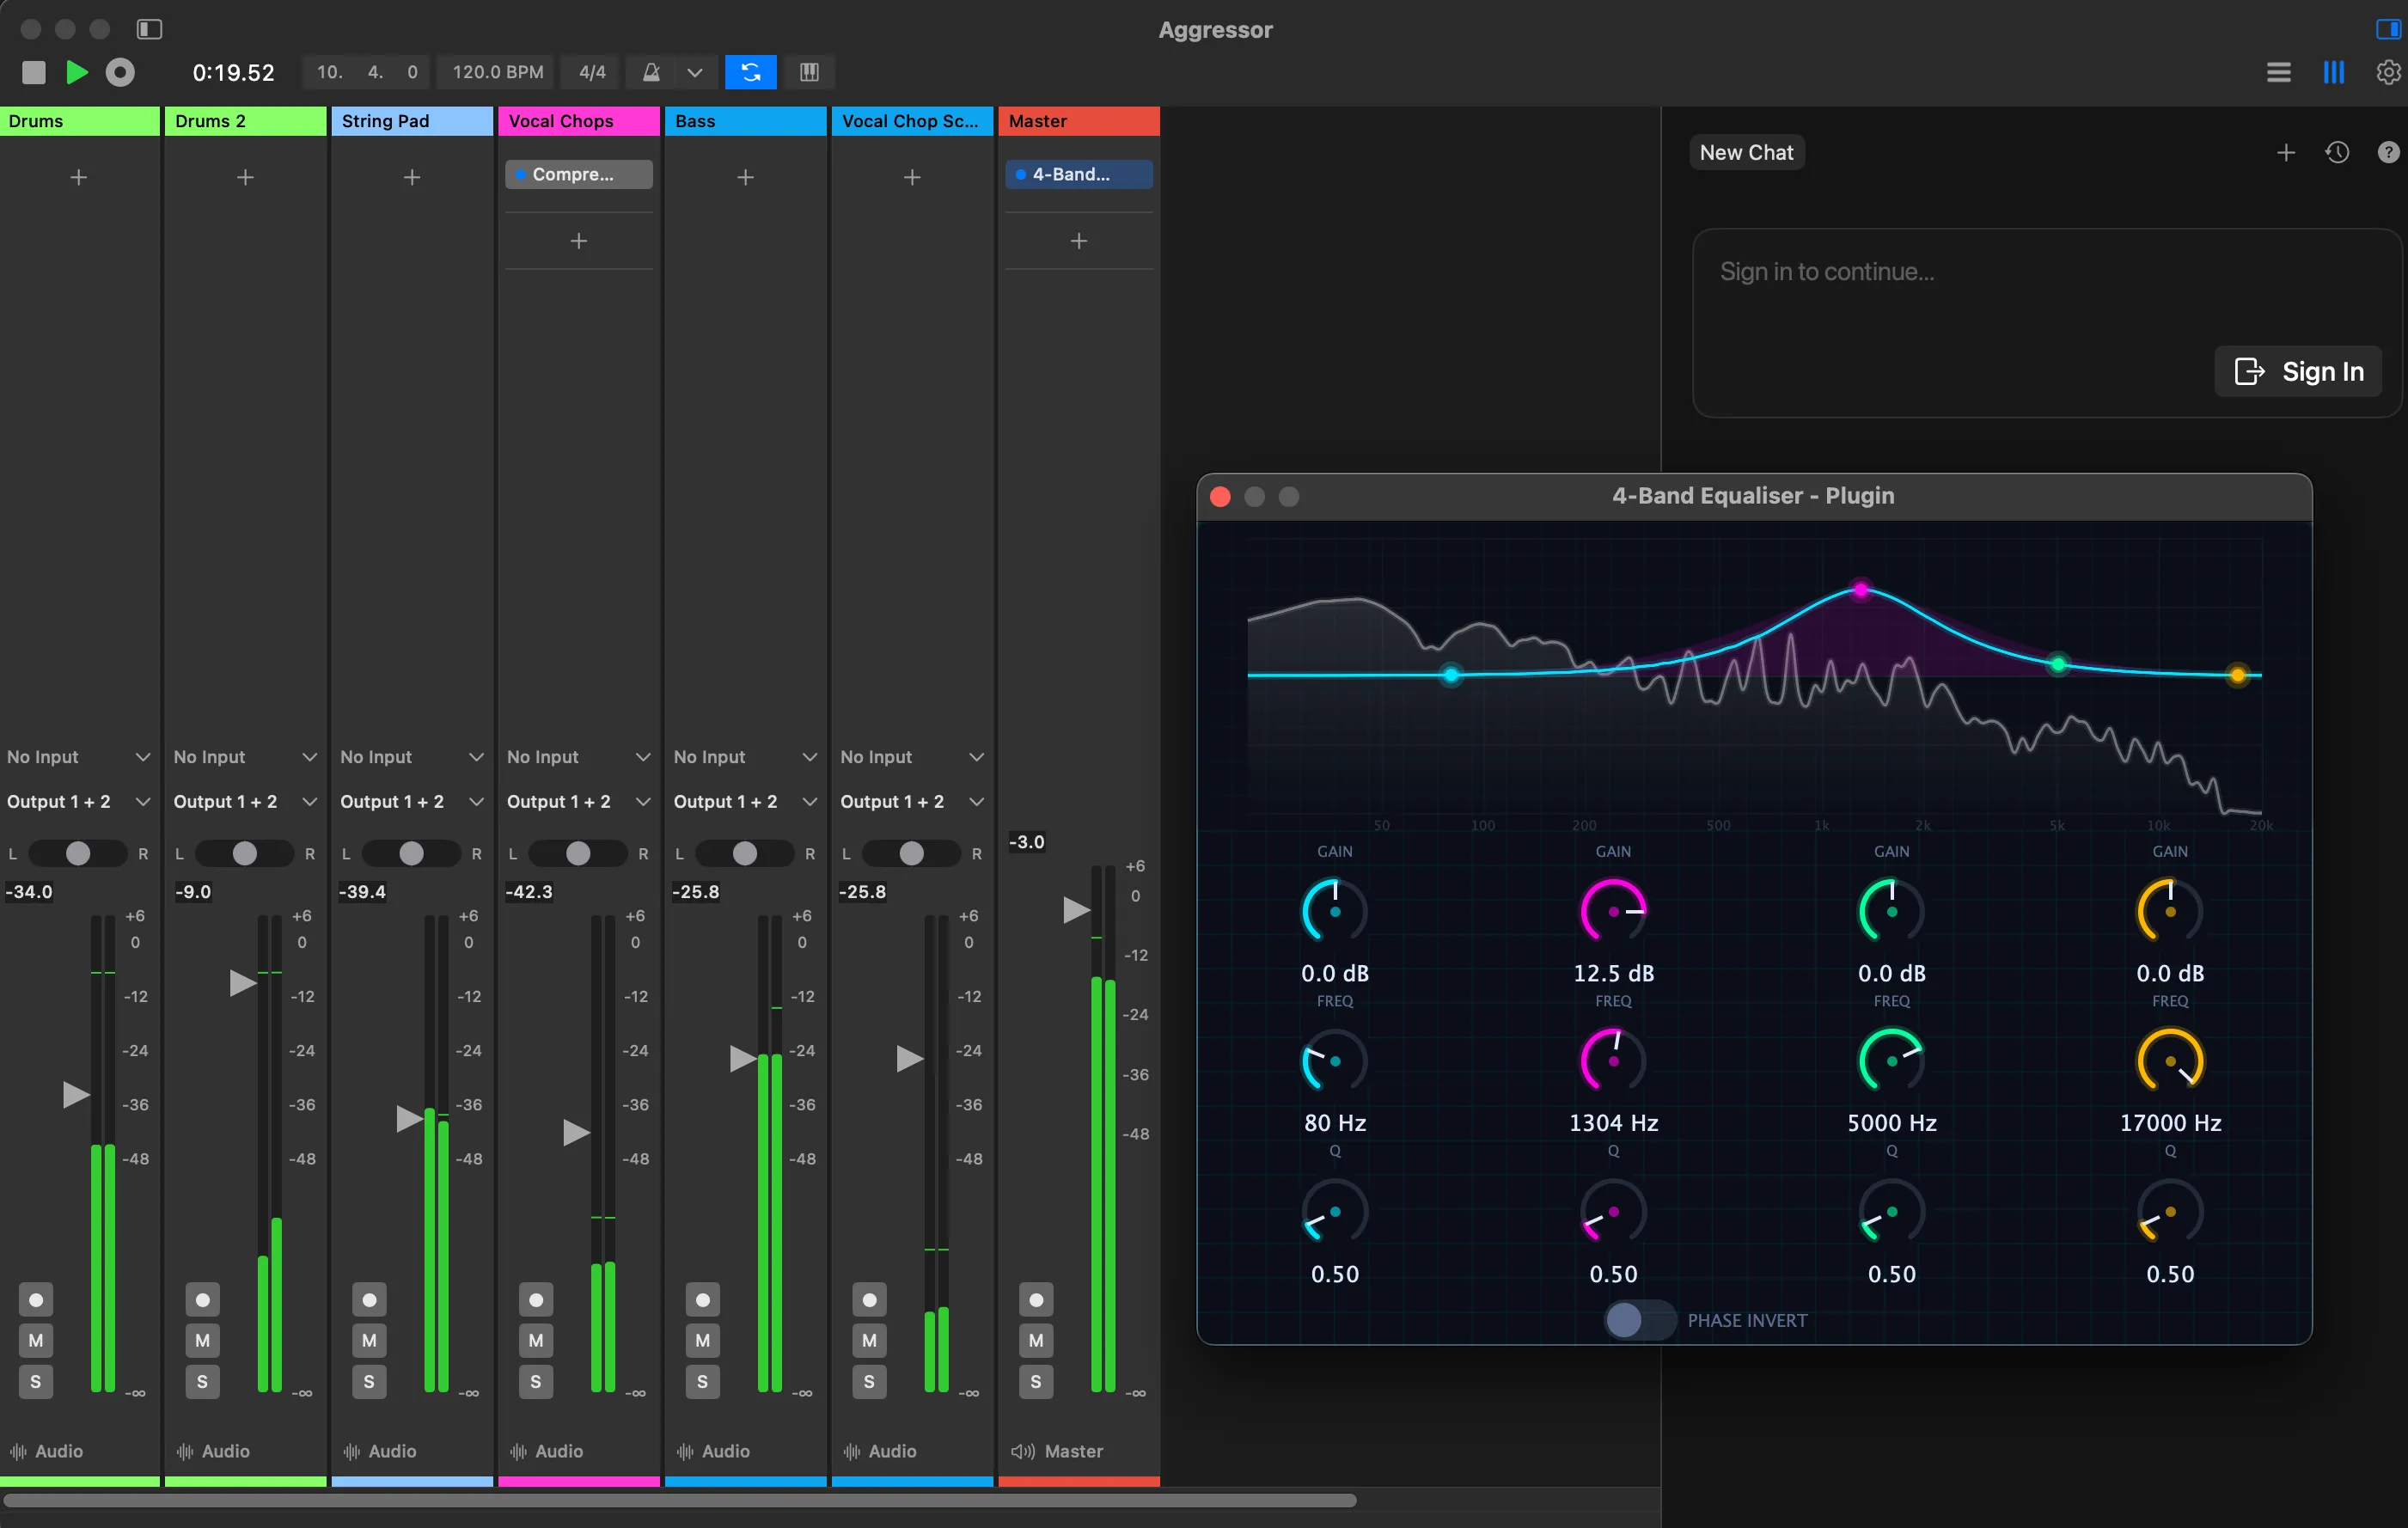The width and height of the screenshot is (2408, 1528).
Task: Click the Sign in to continue field
Action: tap(2045, 322)
